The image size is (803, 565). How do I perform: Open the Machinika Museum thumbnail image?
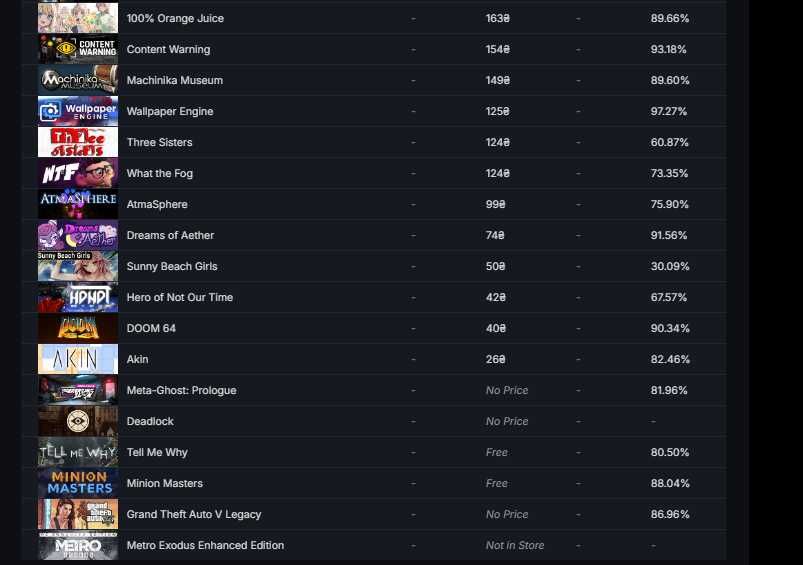point(78,80)
